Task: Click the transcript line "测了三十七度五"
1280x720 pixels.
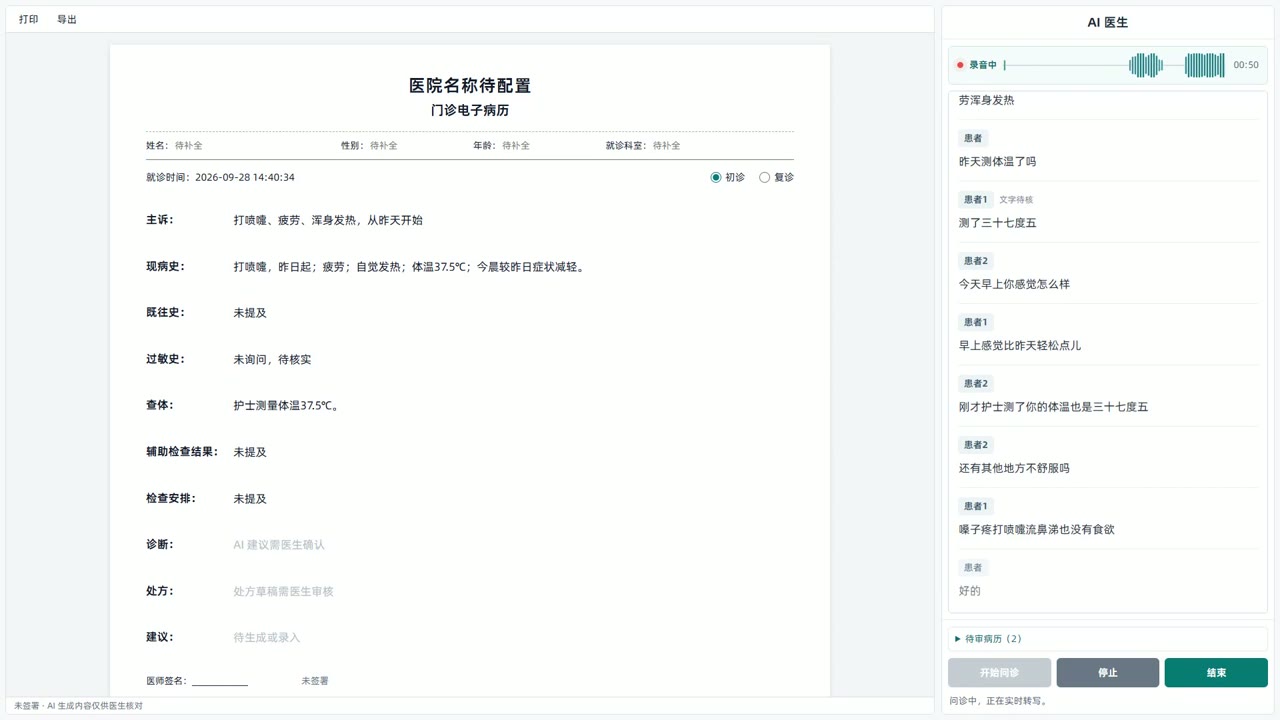Action: pyautogui.click(x=997, y=223)
